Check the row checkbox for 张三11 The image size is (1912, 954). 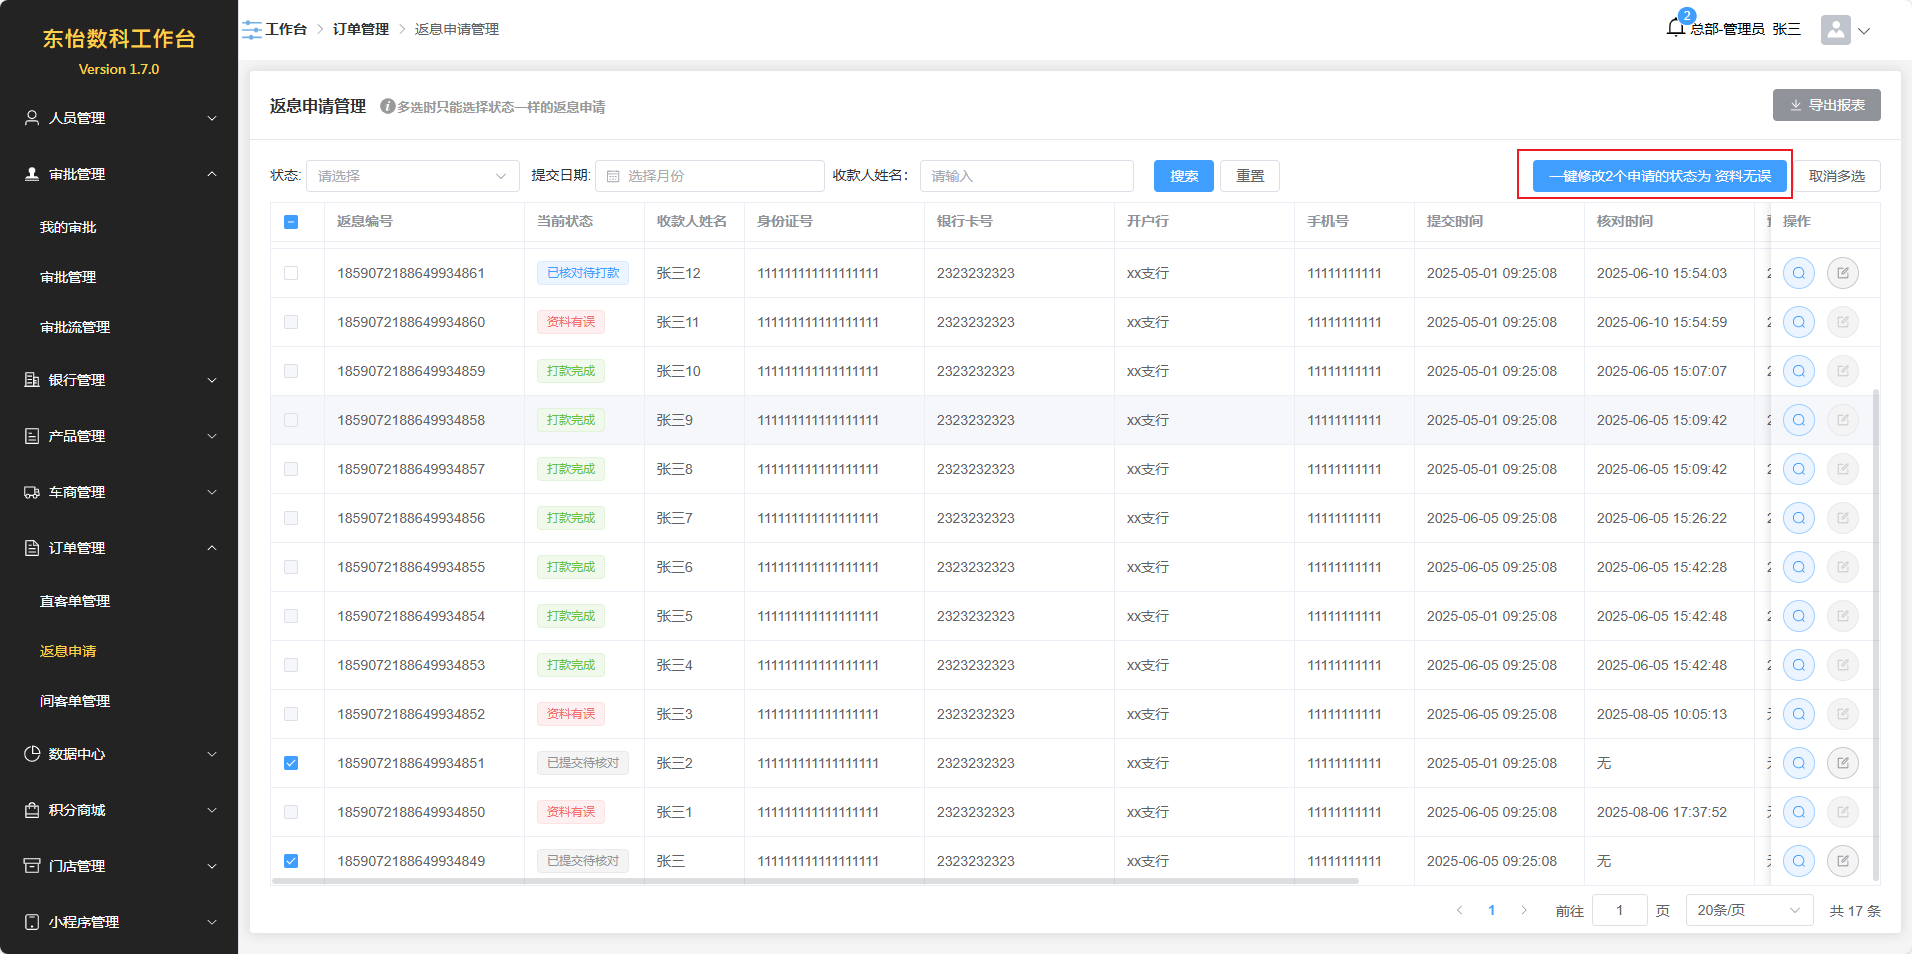(x=291, y=322)
